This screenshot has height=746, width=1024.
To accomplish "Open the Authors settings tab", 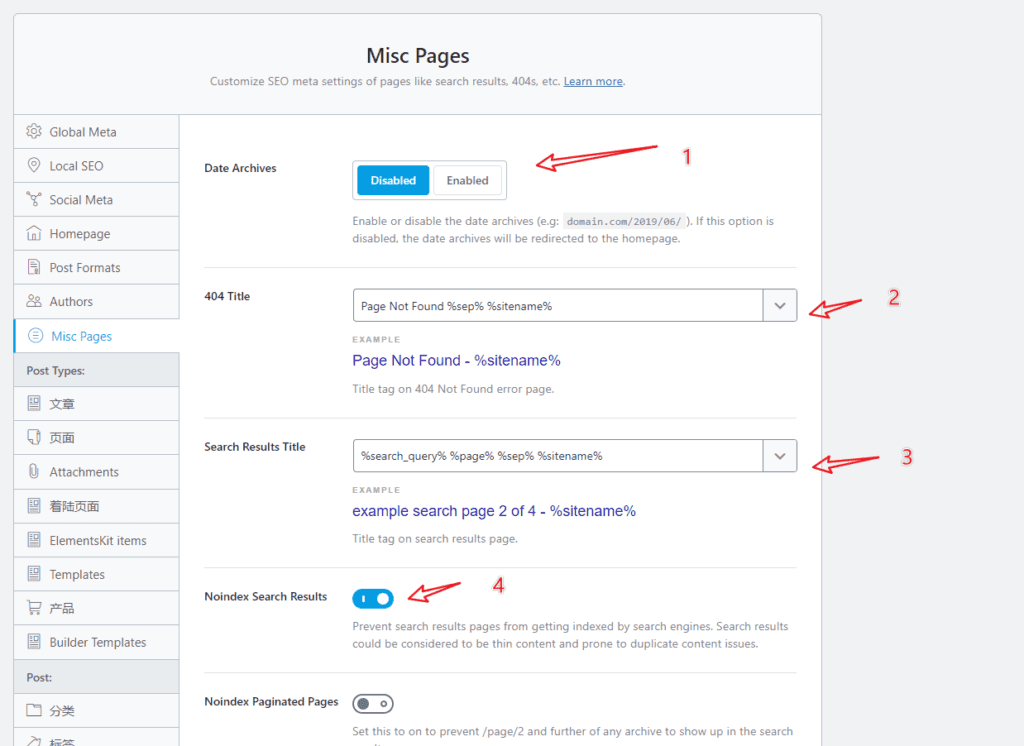I will pyautogui.click(x=97, y=302).
